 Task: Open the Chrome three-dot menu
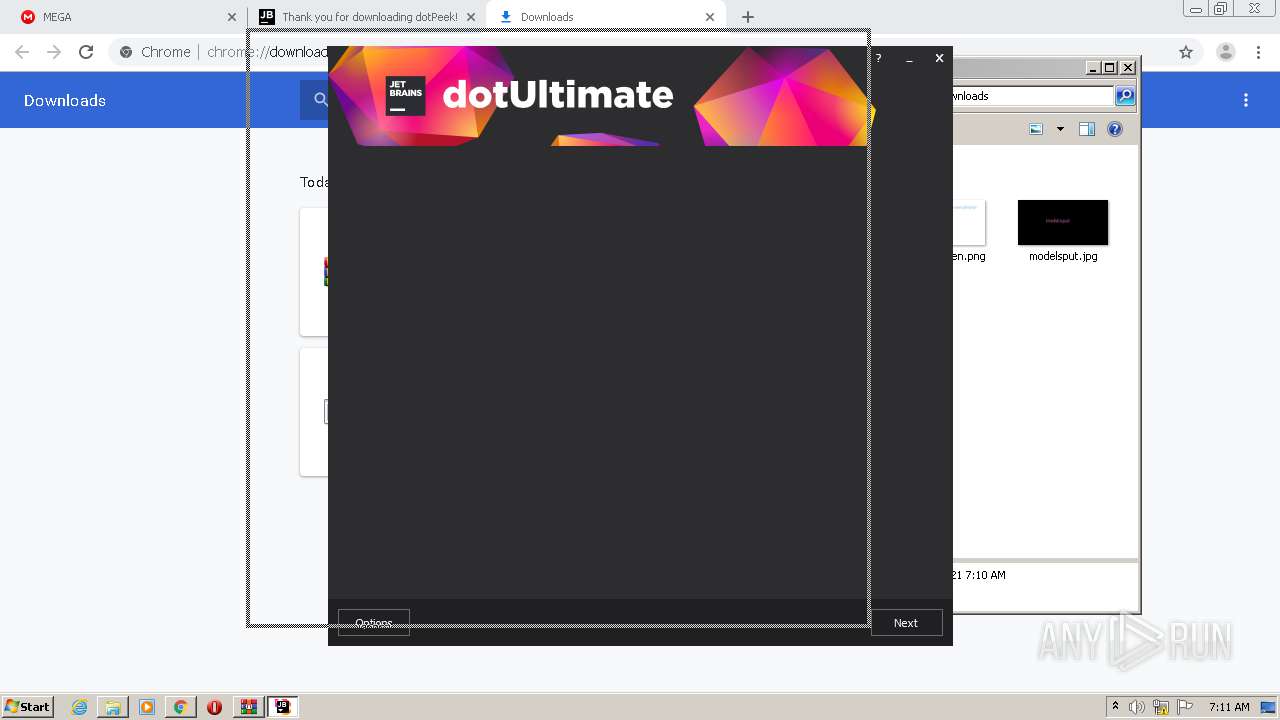pos(1258,52)
